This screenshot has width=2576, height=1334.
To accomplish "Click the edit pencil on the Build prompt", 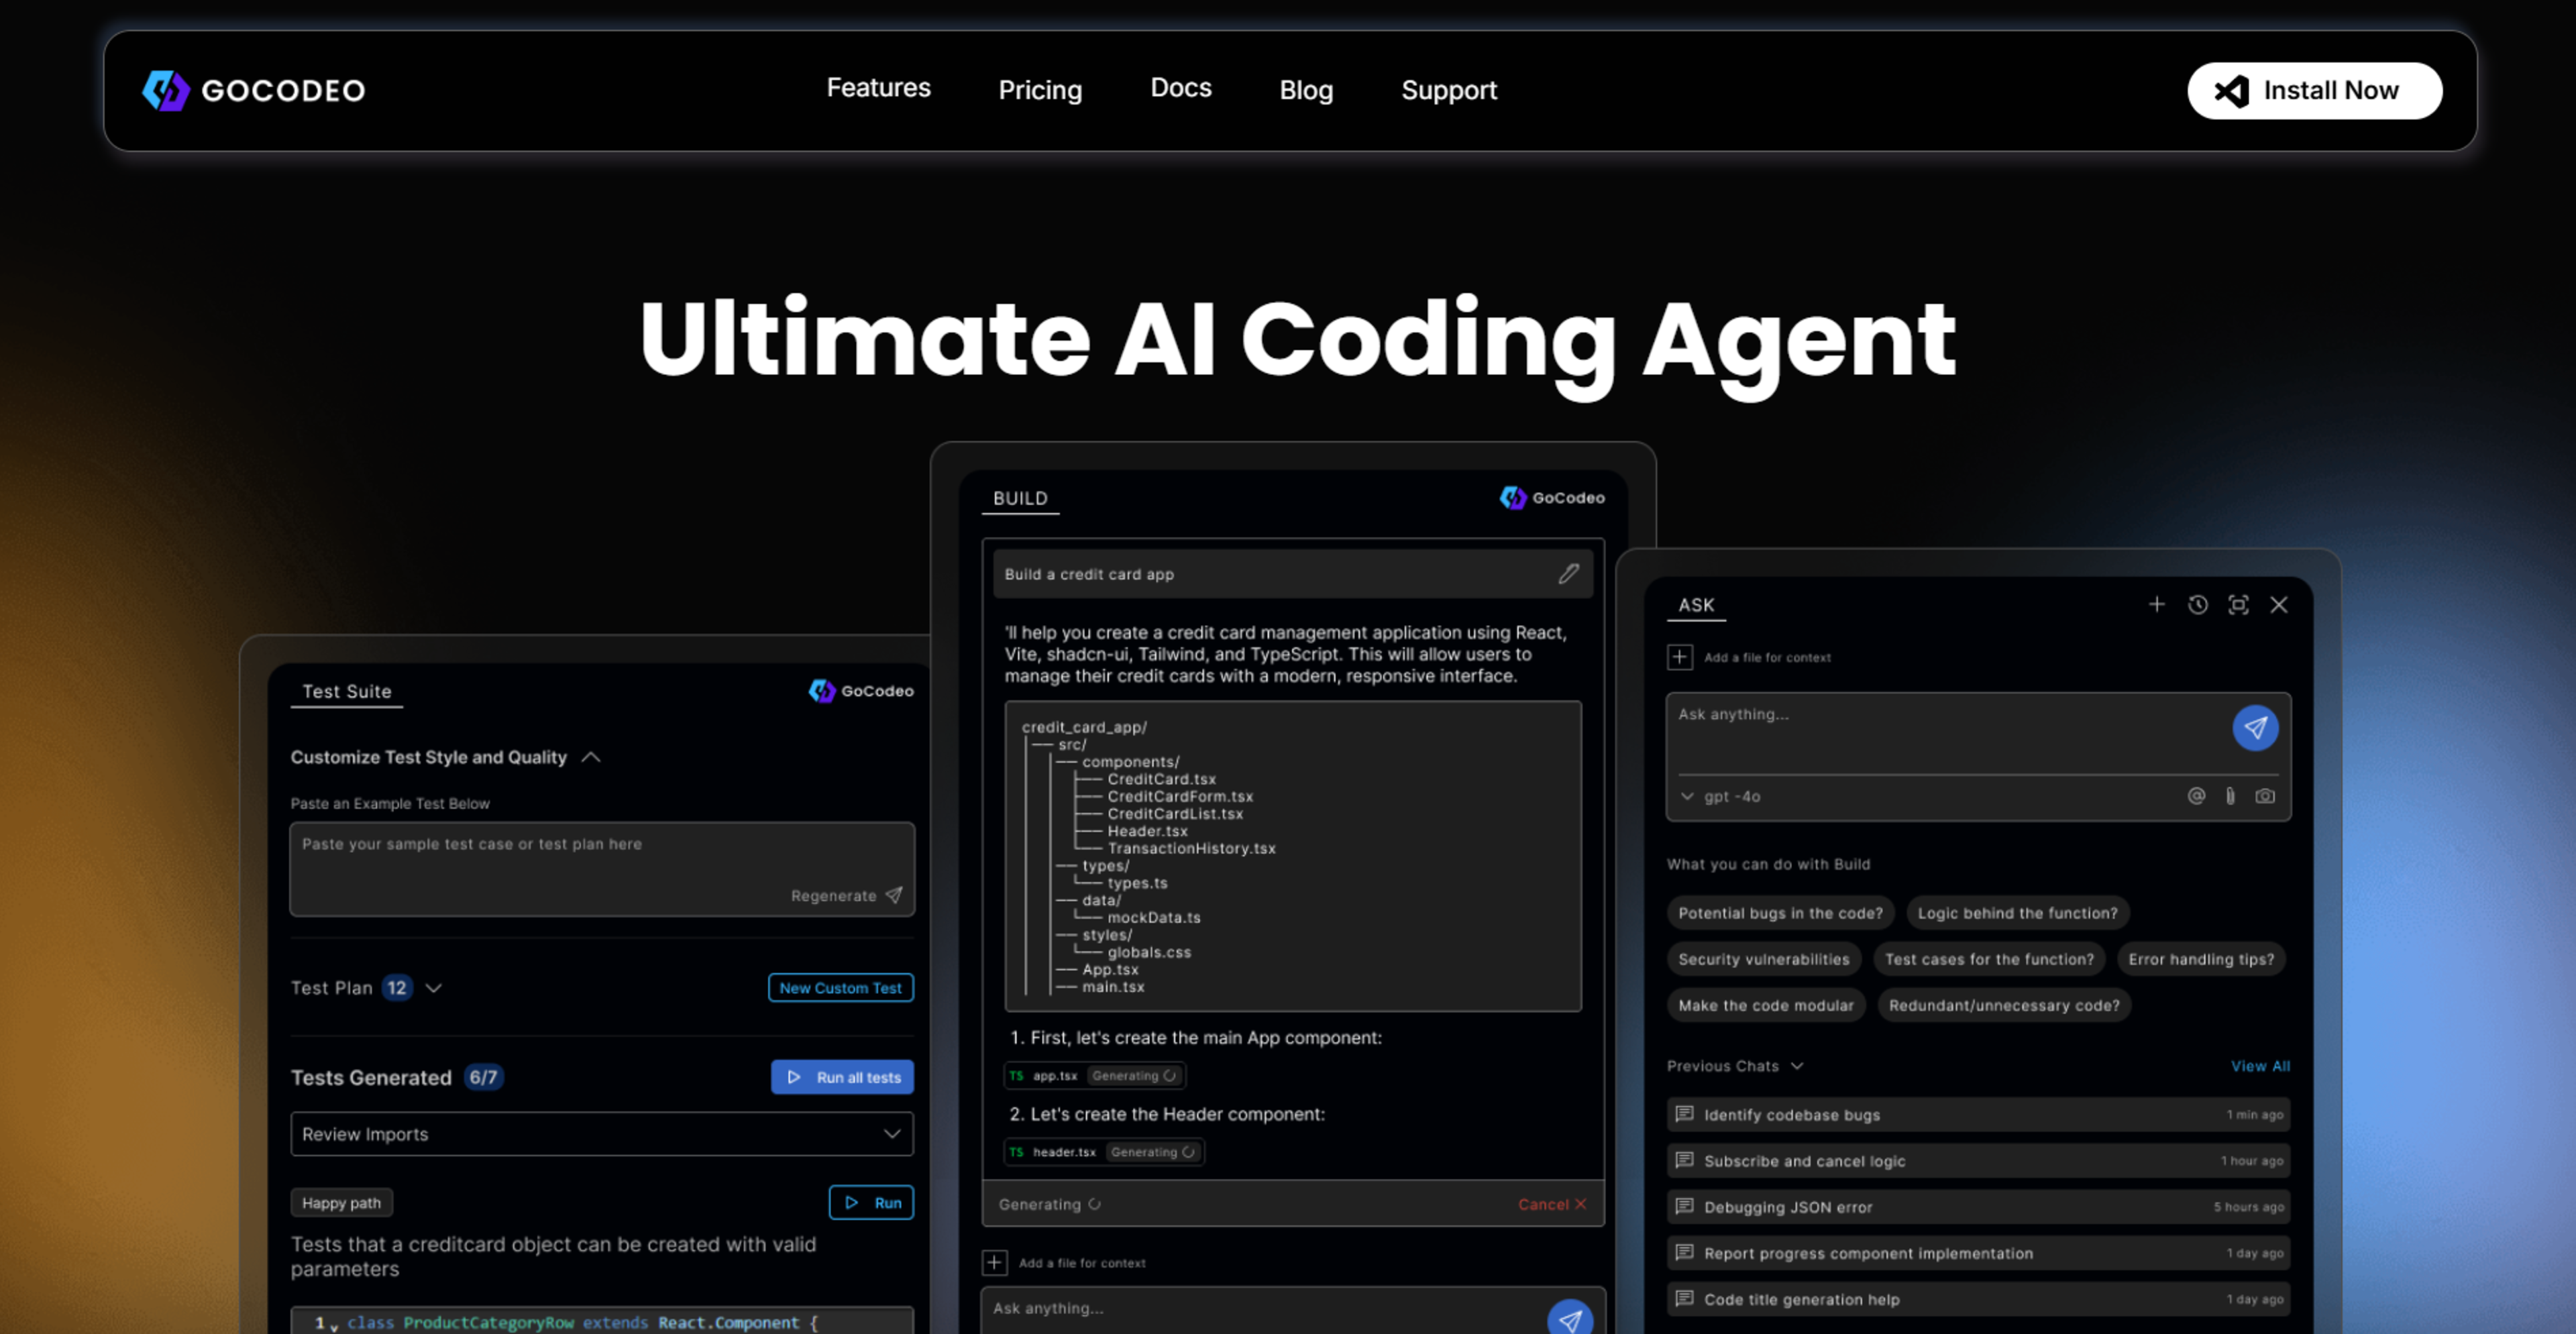I will [1568, 573].
